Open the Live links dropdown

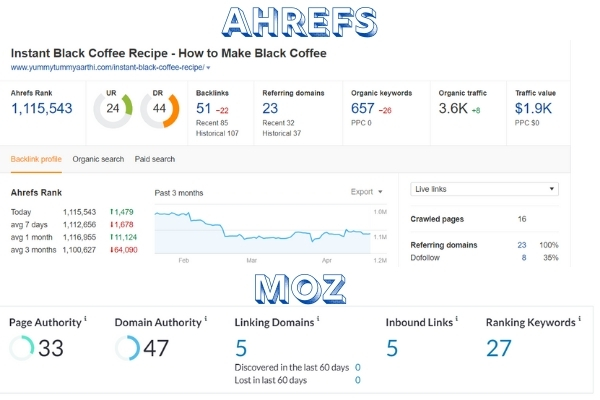coord(484,189)
